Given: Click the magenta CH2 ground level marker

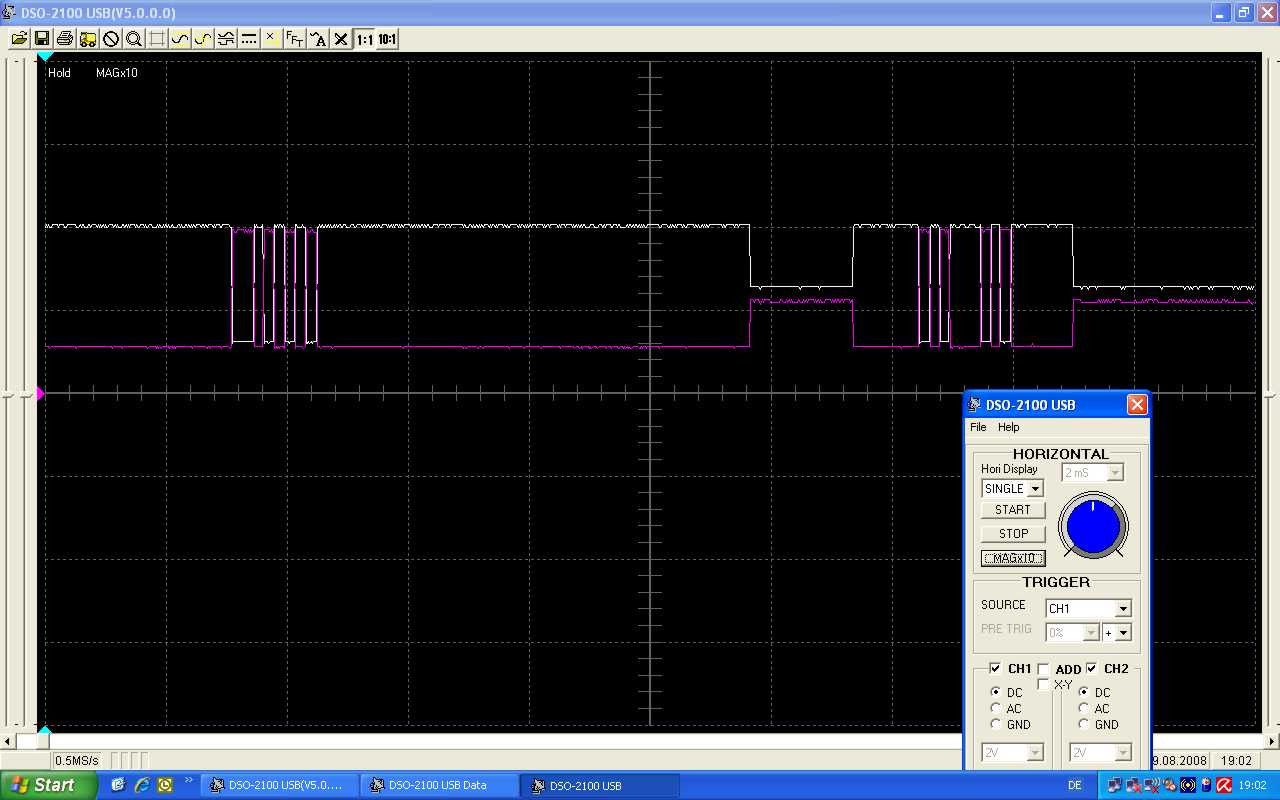Looking at the screenshot, I should click(x=41, y=394).
